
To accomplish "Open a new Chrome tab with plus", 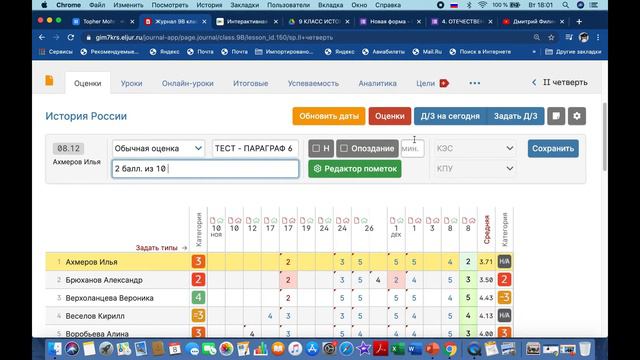I will pyautogui.click(x=579, y=21).
